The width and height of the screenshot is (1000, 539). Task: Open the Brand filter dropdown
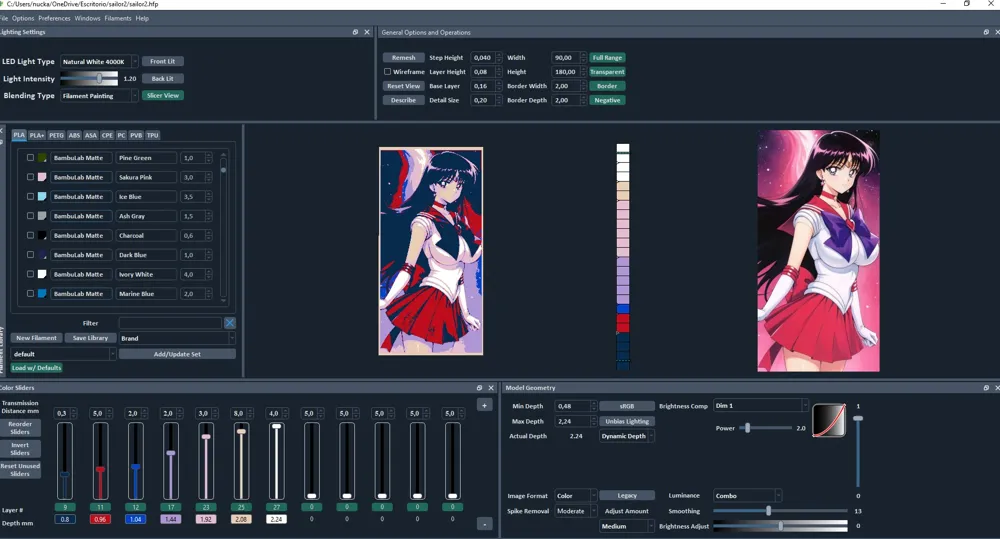tap(177, 338)
